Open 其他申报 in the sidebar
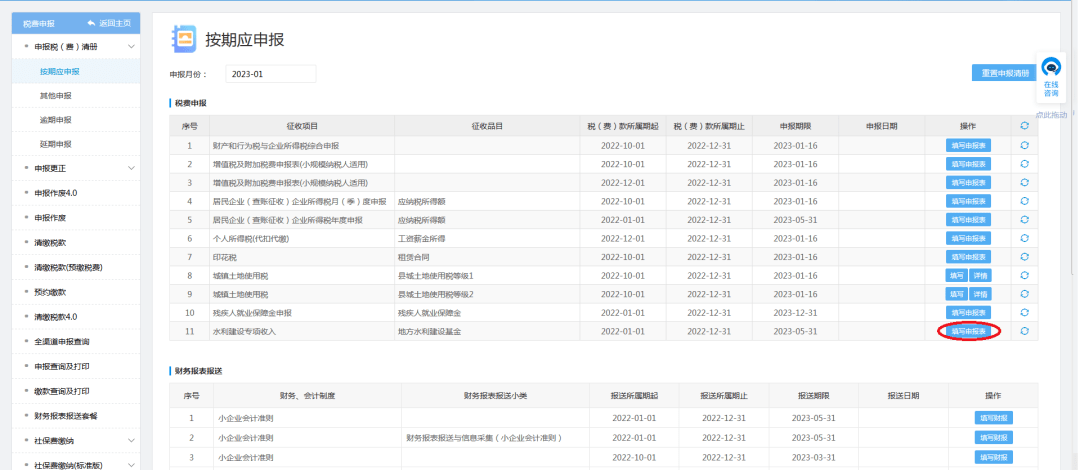The width and height of the screenshot is (1080, 470). tap(55, 96)
